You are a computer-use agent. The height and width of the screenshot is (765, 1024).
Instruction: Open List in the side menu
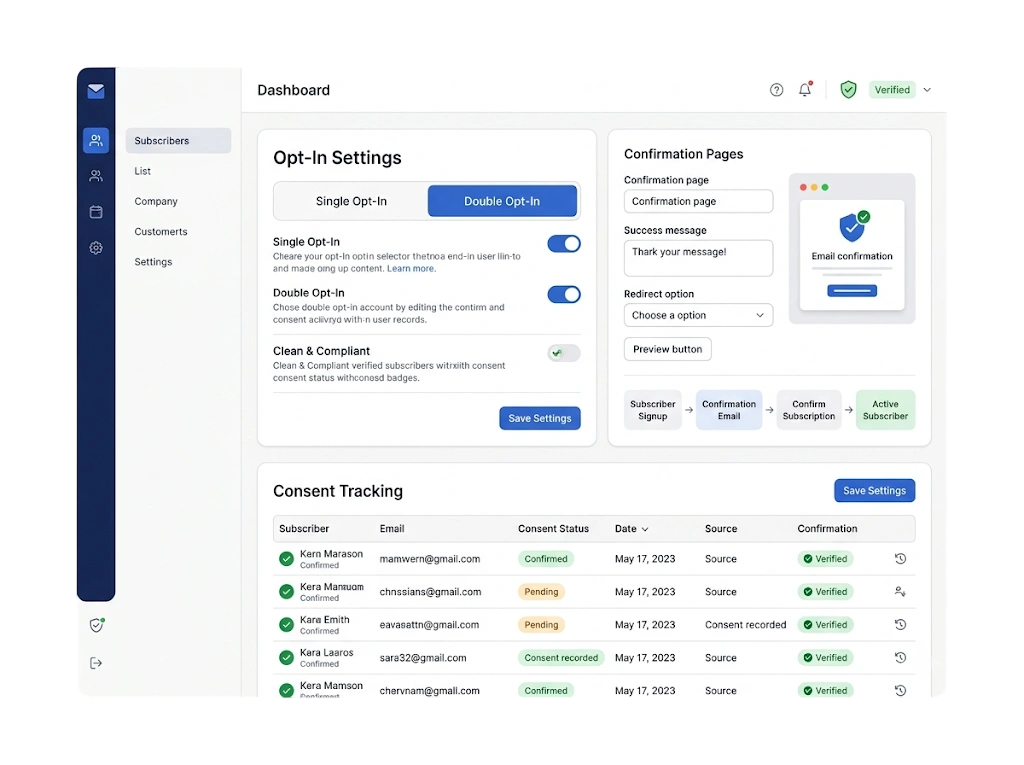pos(142,171)
